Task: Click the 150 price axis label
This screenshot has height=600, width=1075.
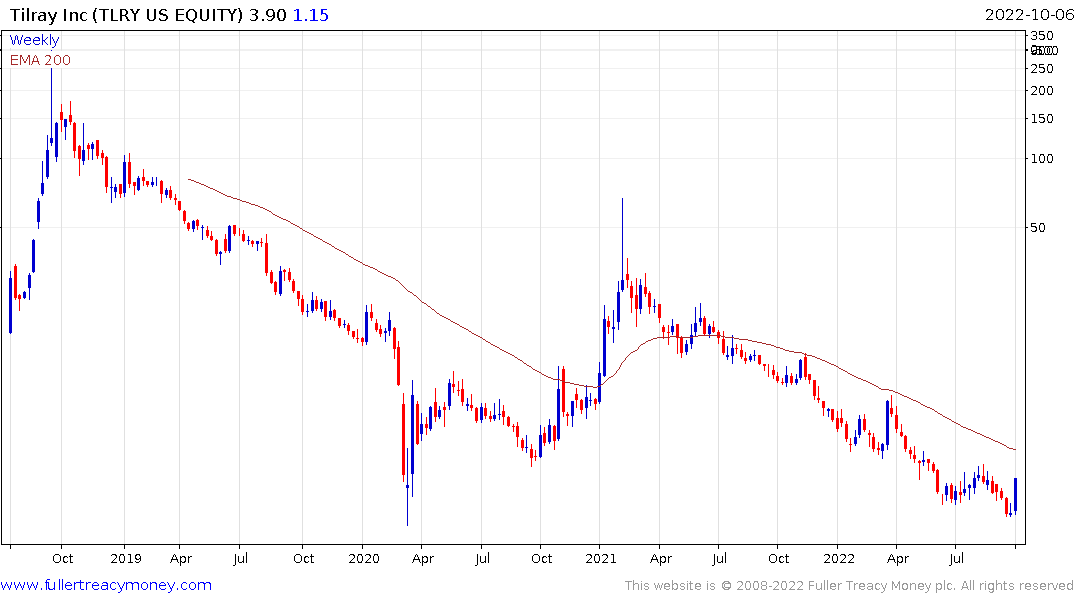Action: tap(1042, 119)
